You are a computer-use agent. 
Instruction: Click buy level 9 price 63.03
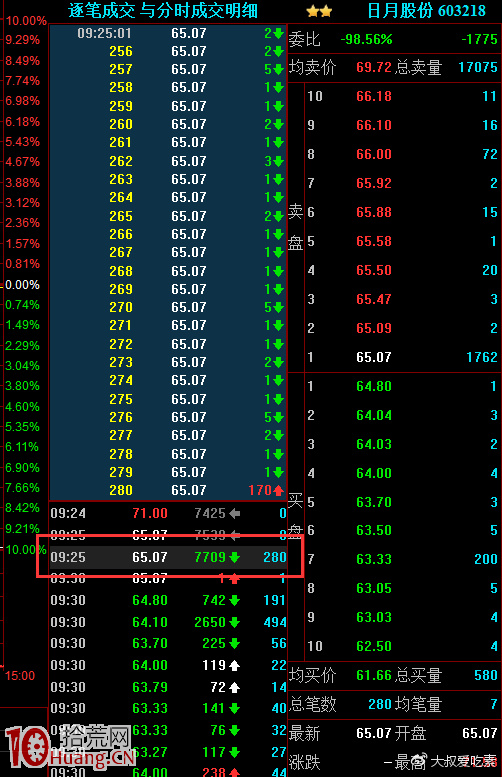coord(374,617)
